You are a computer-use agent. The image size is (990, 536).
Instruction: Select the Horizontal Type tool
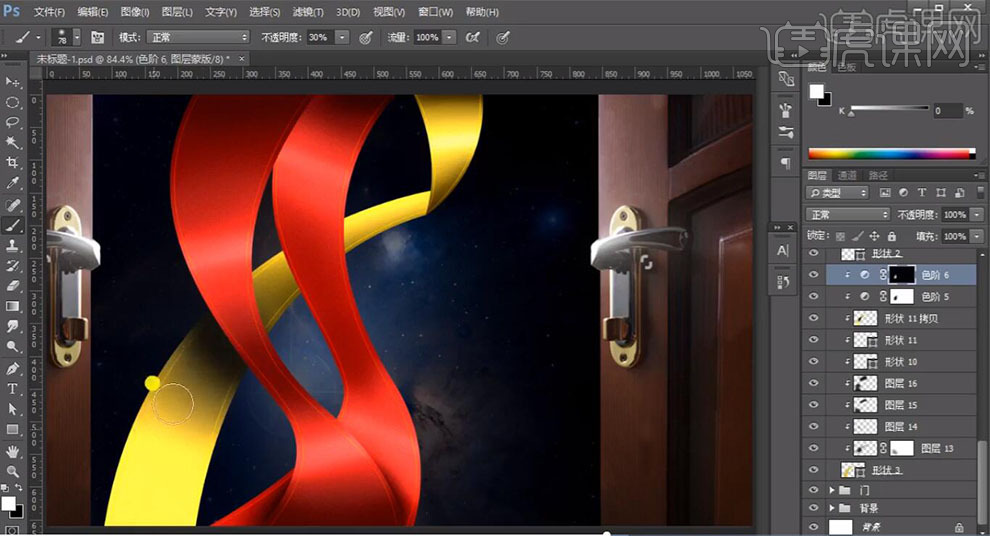(x=12, y=389)
